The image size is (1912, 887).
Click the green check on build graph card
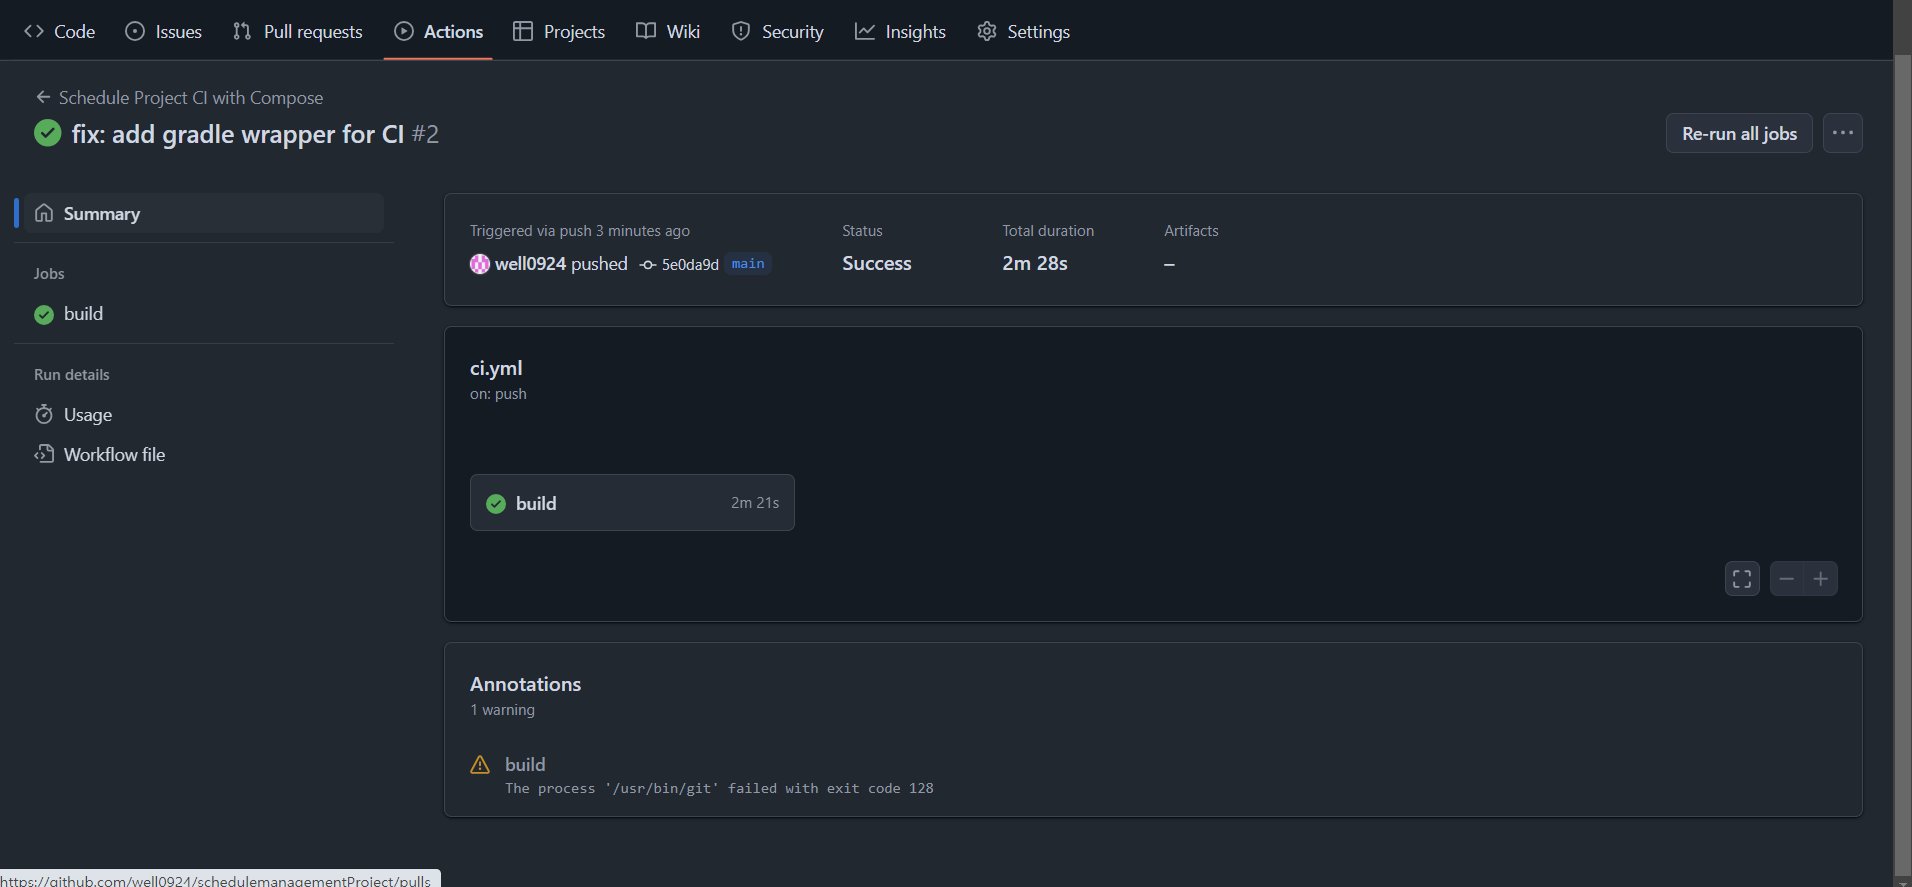point(496,503)
